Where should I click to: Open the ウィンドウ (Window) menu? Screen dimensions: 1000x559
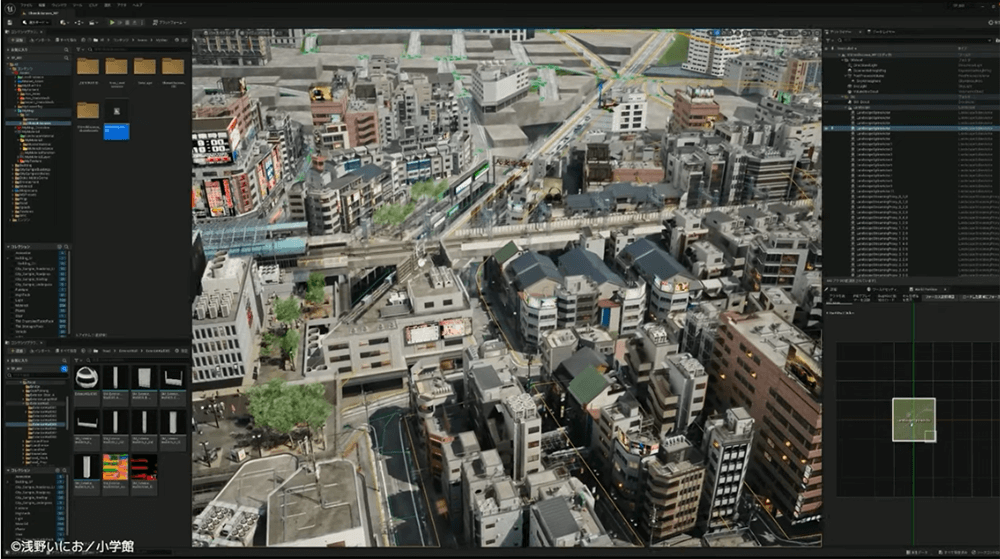61,5
